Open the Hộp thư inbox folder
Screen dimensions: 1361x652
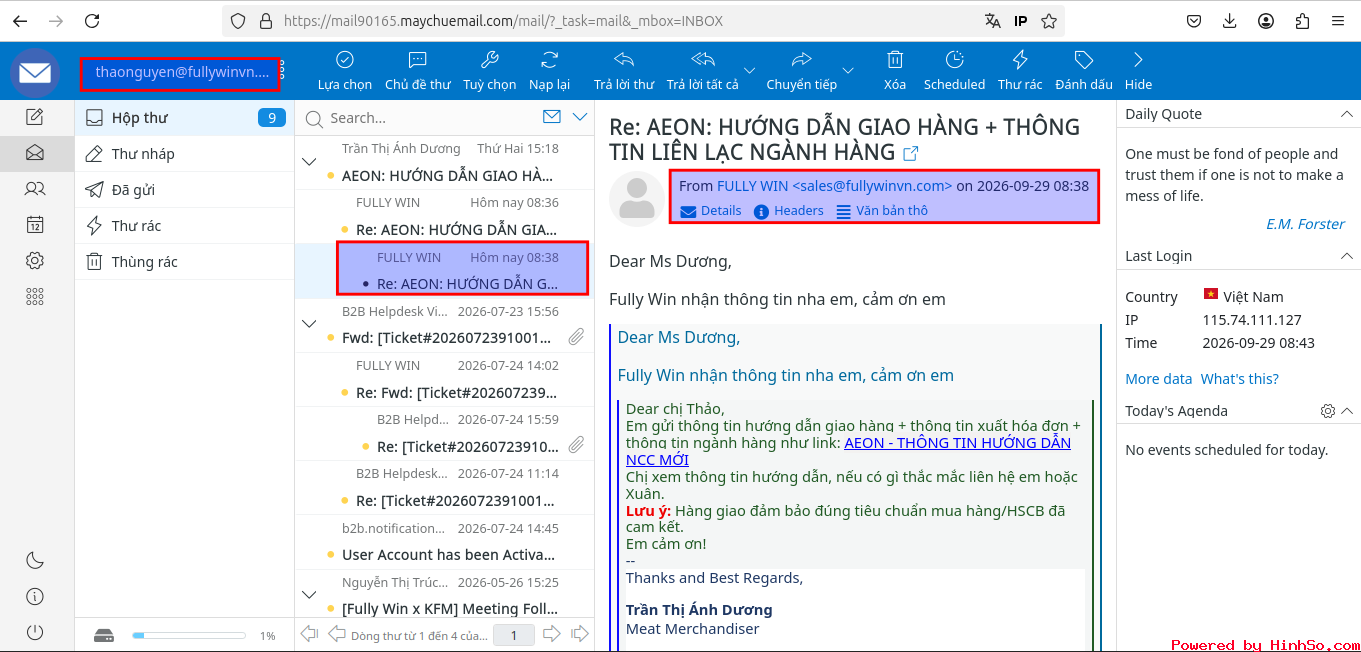tap(185, 118)
